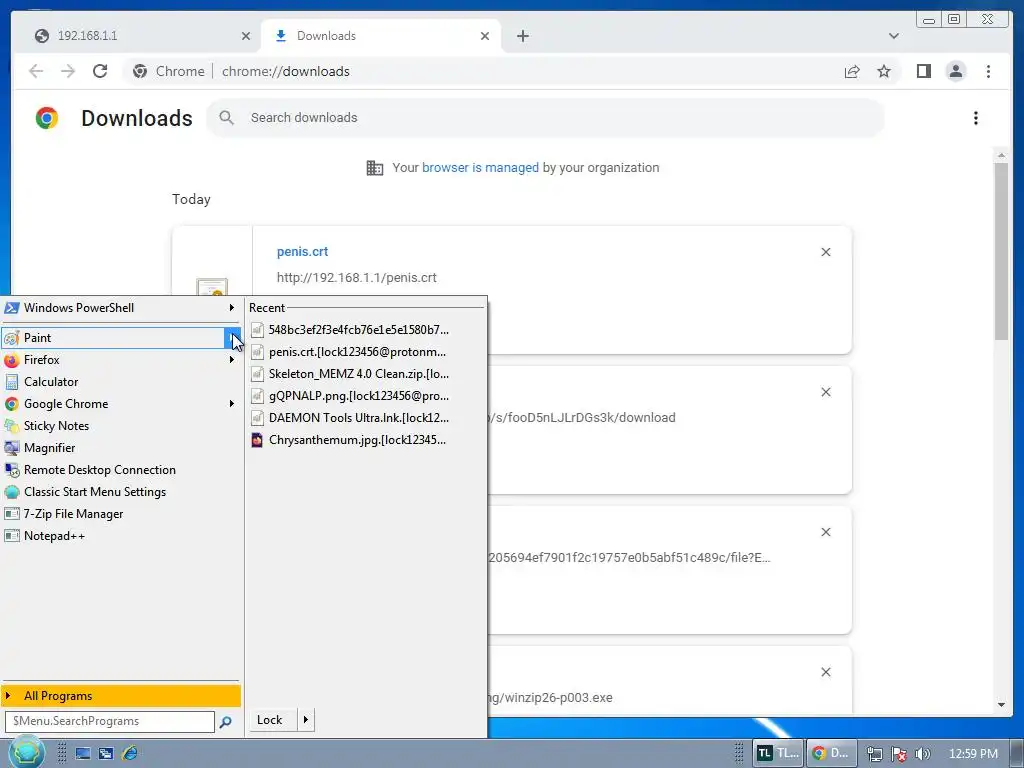Open tab search dropdown chevron
1024x768 pixels.
pyautogui.click(x=893, y=36)
